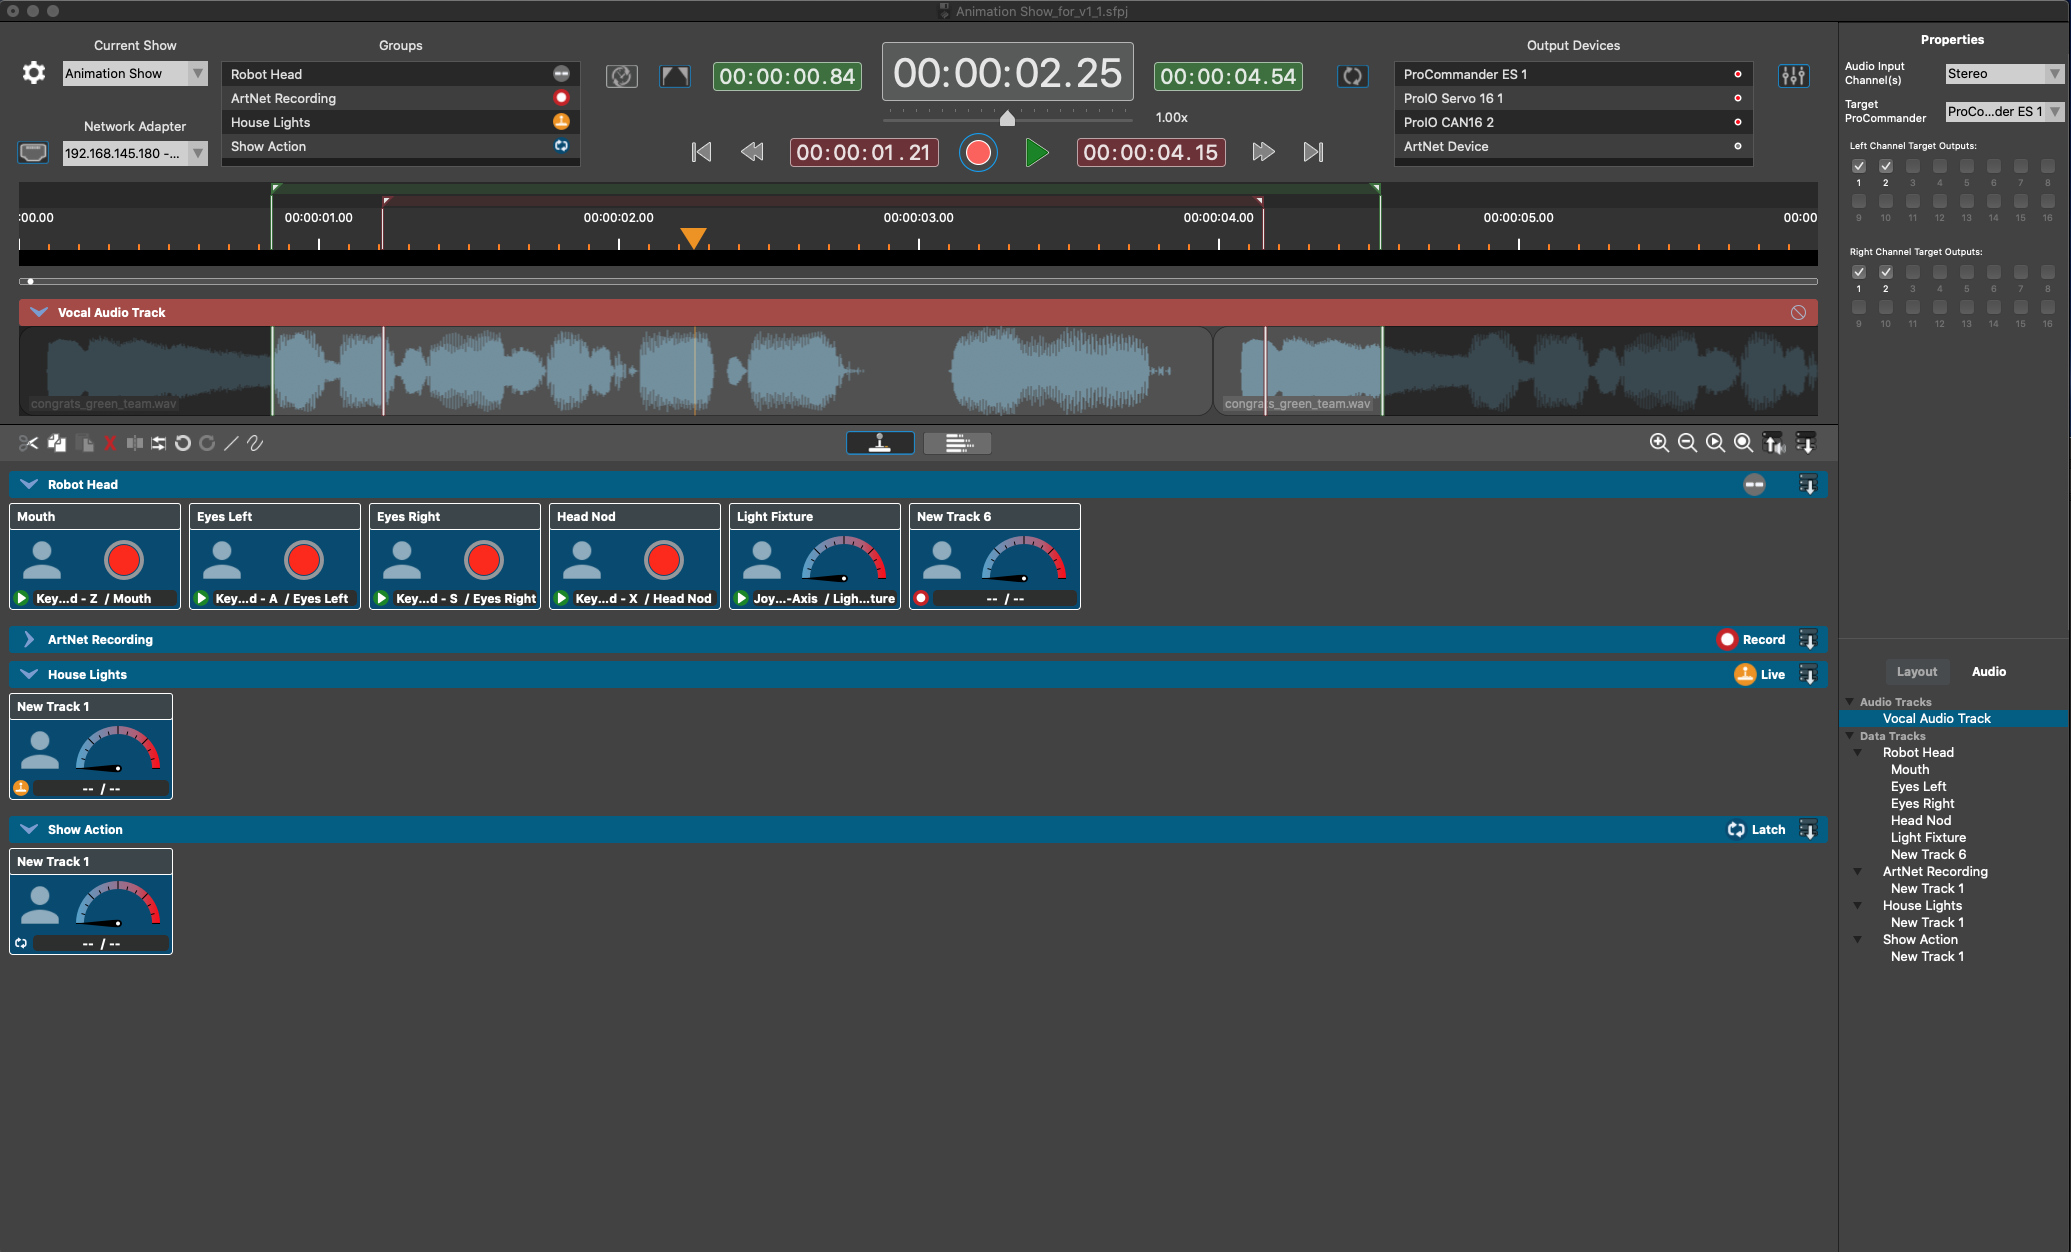Image resolution: width=2071 pixels, height=1252 pixels.
Task: Switch to the Audio tab
Action: coord(1989,672)
